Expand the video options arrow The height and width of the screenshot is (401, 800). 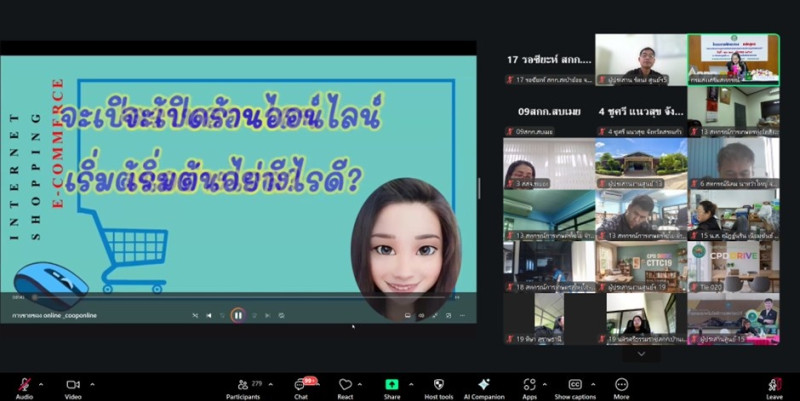pos(91,381)
